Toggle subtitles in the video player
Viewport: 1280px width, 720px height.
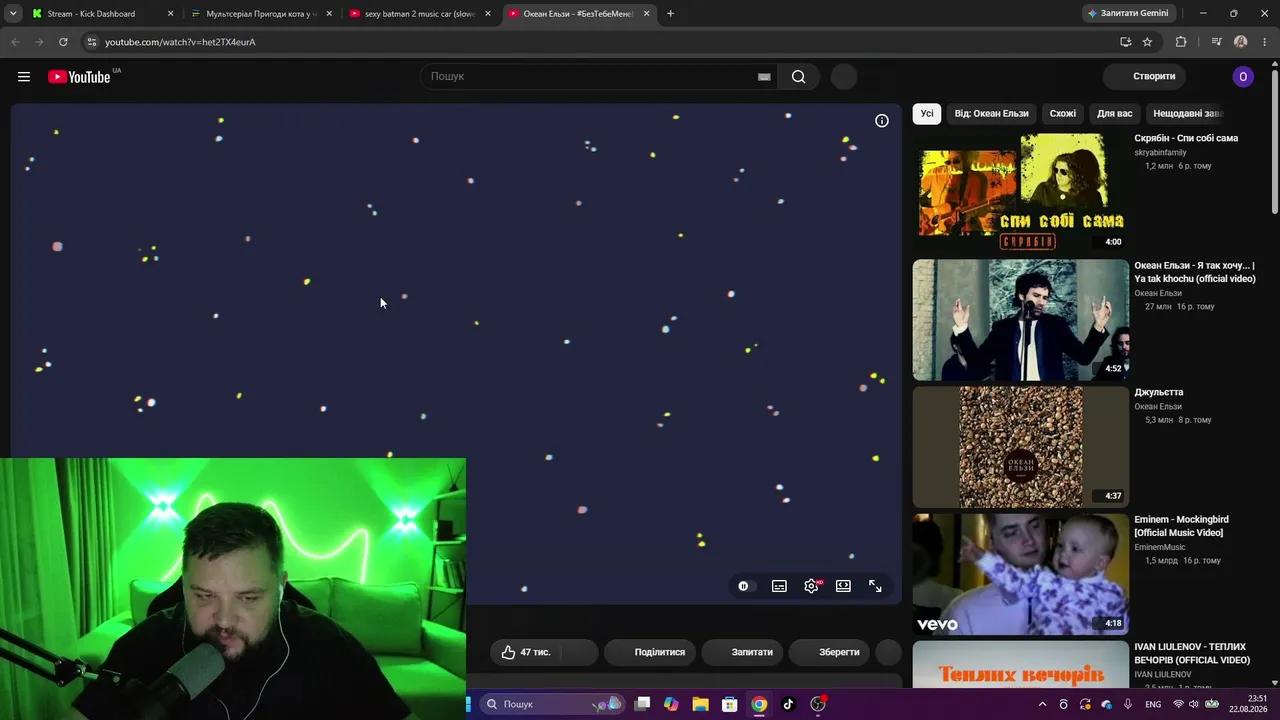click(x=779, y=586)
